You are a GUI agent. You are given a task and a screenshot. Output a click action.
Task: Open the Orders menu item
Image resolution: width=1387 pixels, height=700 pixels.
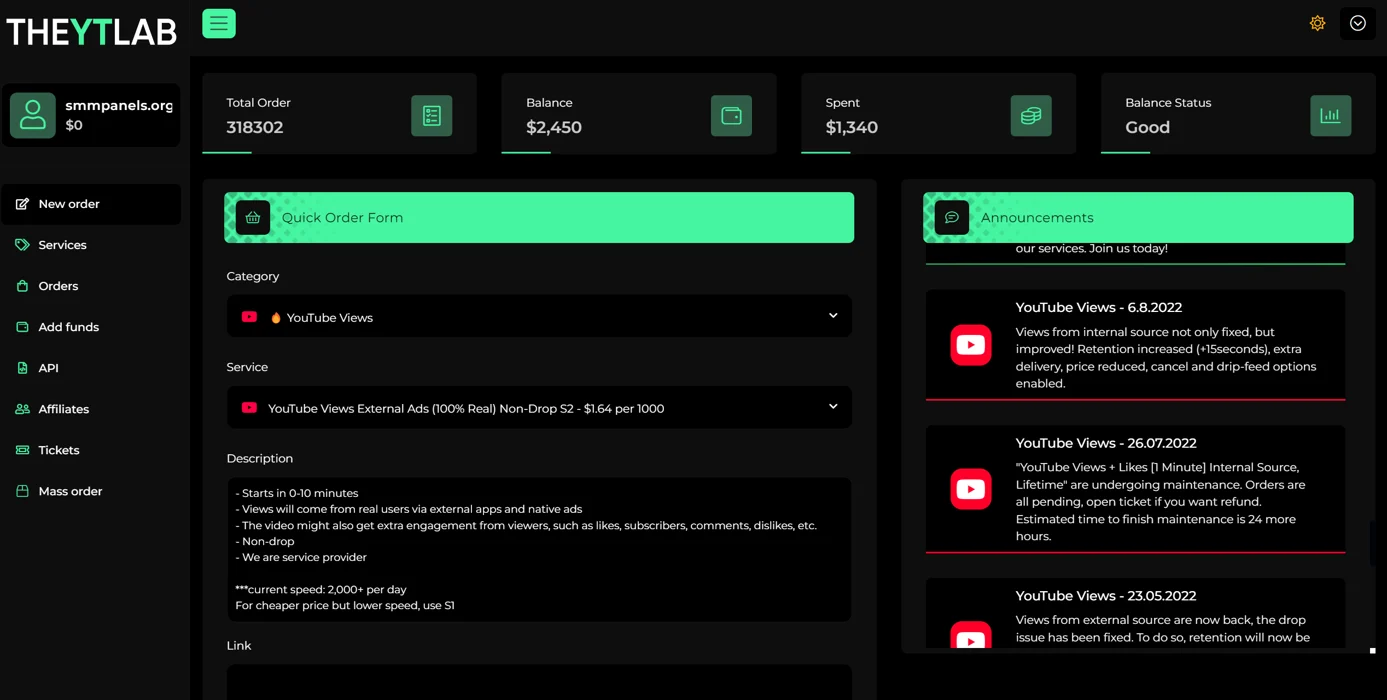(91, 286)
